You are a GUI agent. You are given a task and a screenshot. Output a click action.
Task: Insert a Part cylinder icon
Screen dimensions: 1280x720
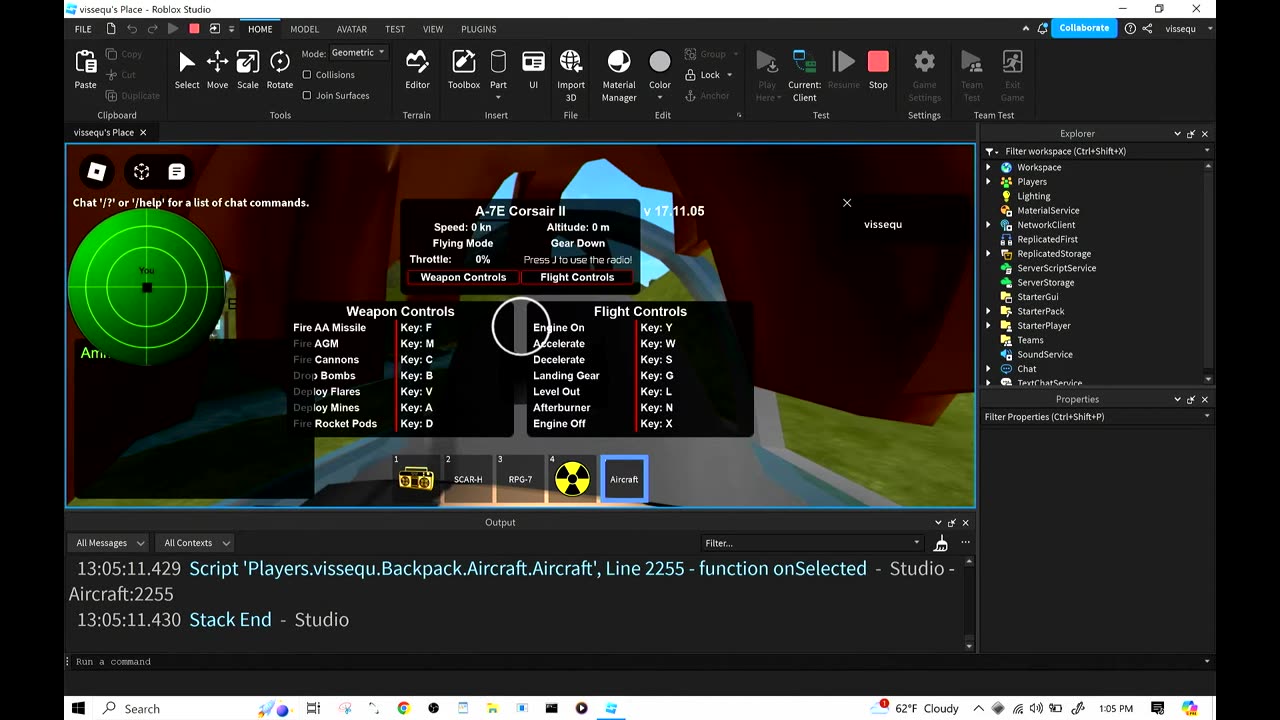[498, 62]
